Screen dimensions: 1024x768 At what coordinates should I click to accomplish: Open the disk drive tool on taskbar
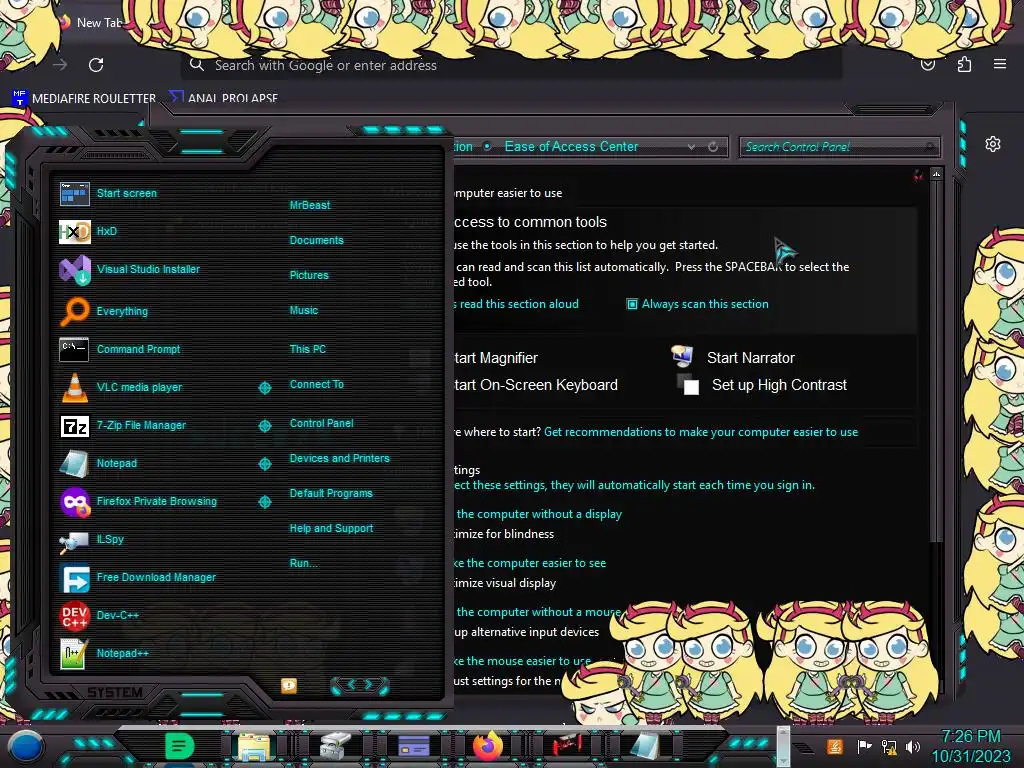pyautogui.click(x=335, y=746)
